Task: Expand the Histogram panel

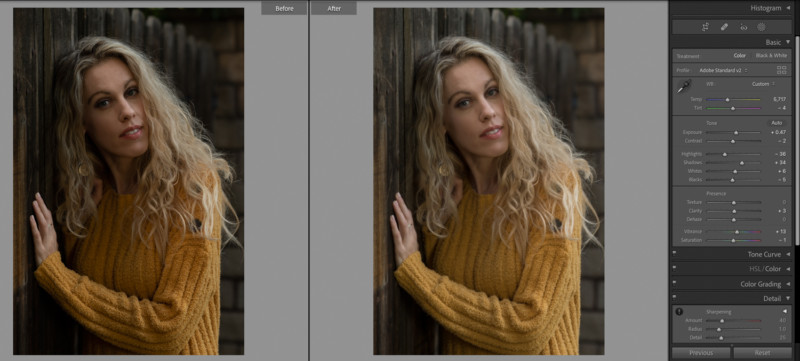Action: tap(788, 8)
